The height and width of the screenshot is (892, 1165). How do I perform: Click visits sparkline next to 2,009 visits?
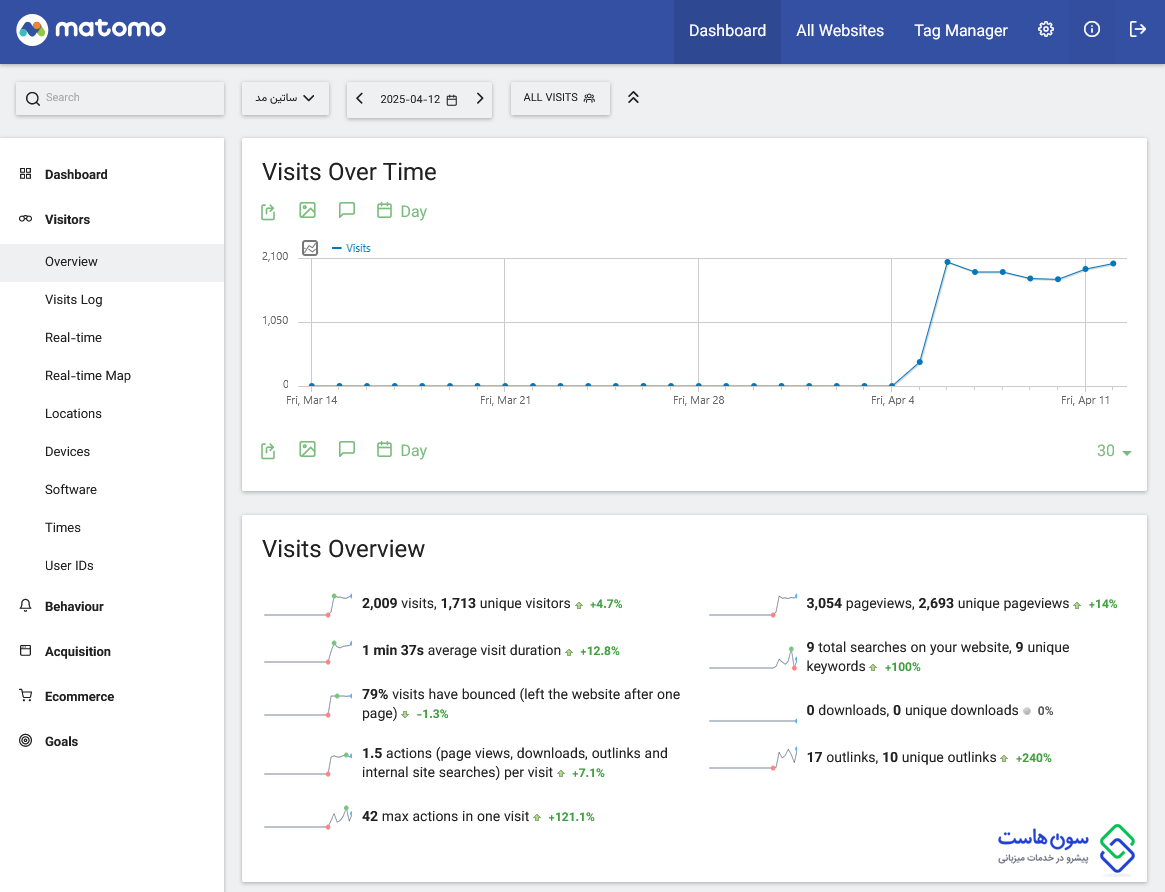click(308, 605)
